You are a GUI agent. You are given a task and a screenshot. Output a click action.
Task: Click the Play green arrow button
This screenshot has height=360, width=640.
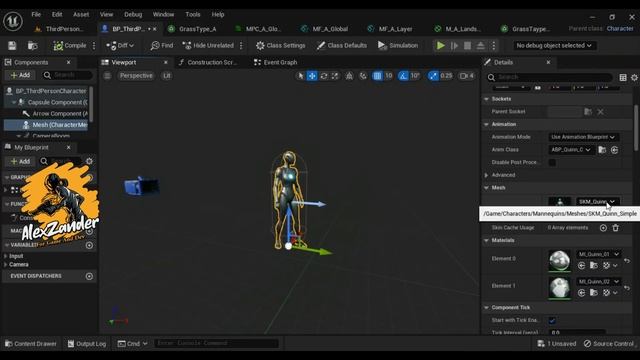click(x=440, y=45)
